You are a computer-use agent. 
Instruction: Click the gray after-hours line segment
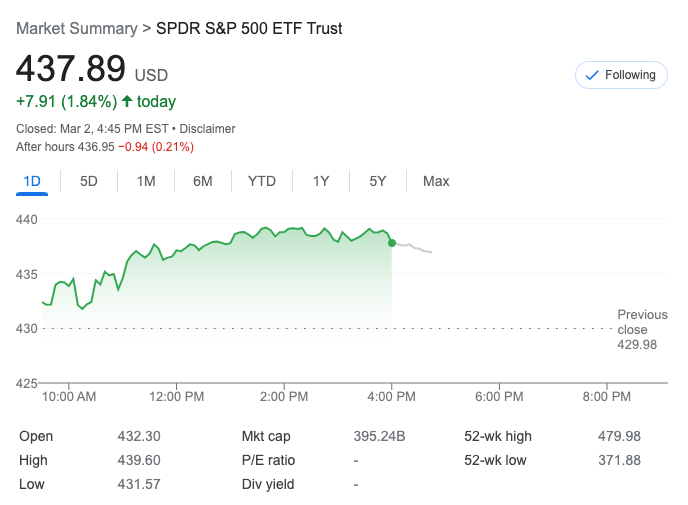coord(415,247)
